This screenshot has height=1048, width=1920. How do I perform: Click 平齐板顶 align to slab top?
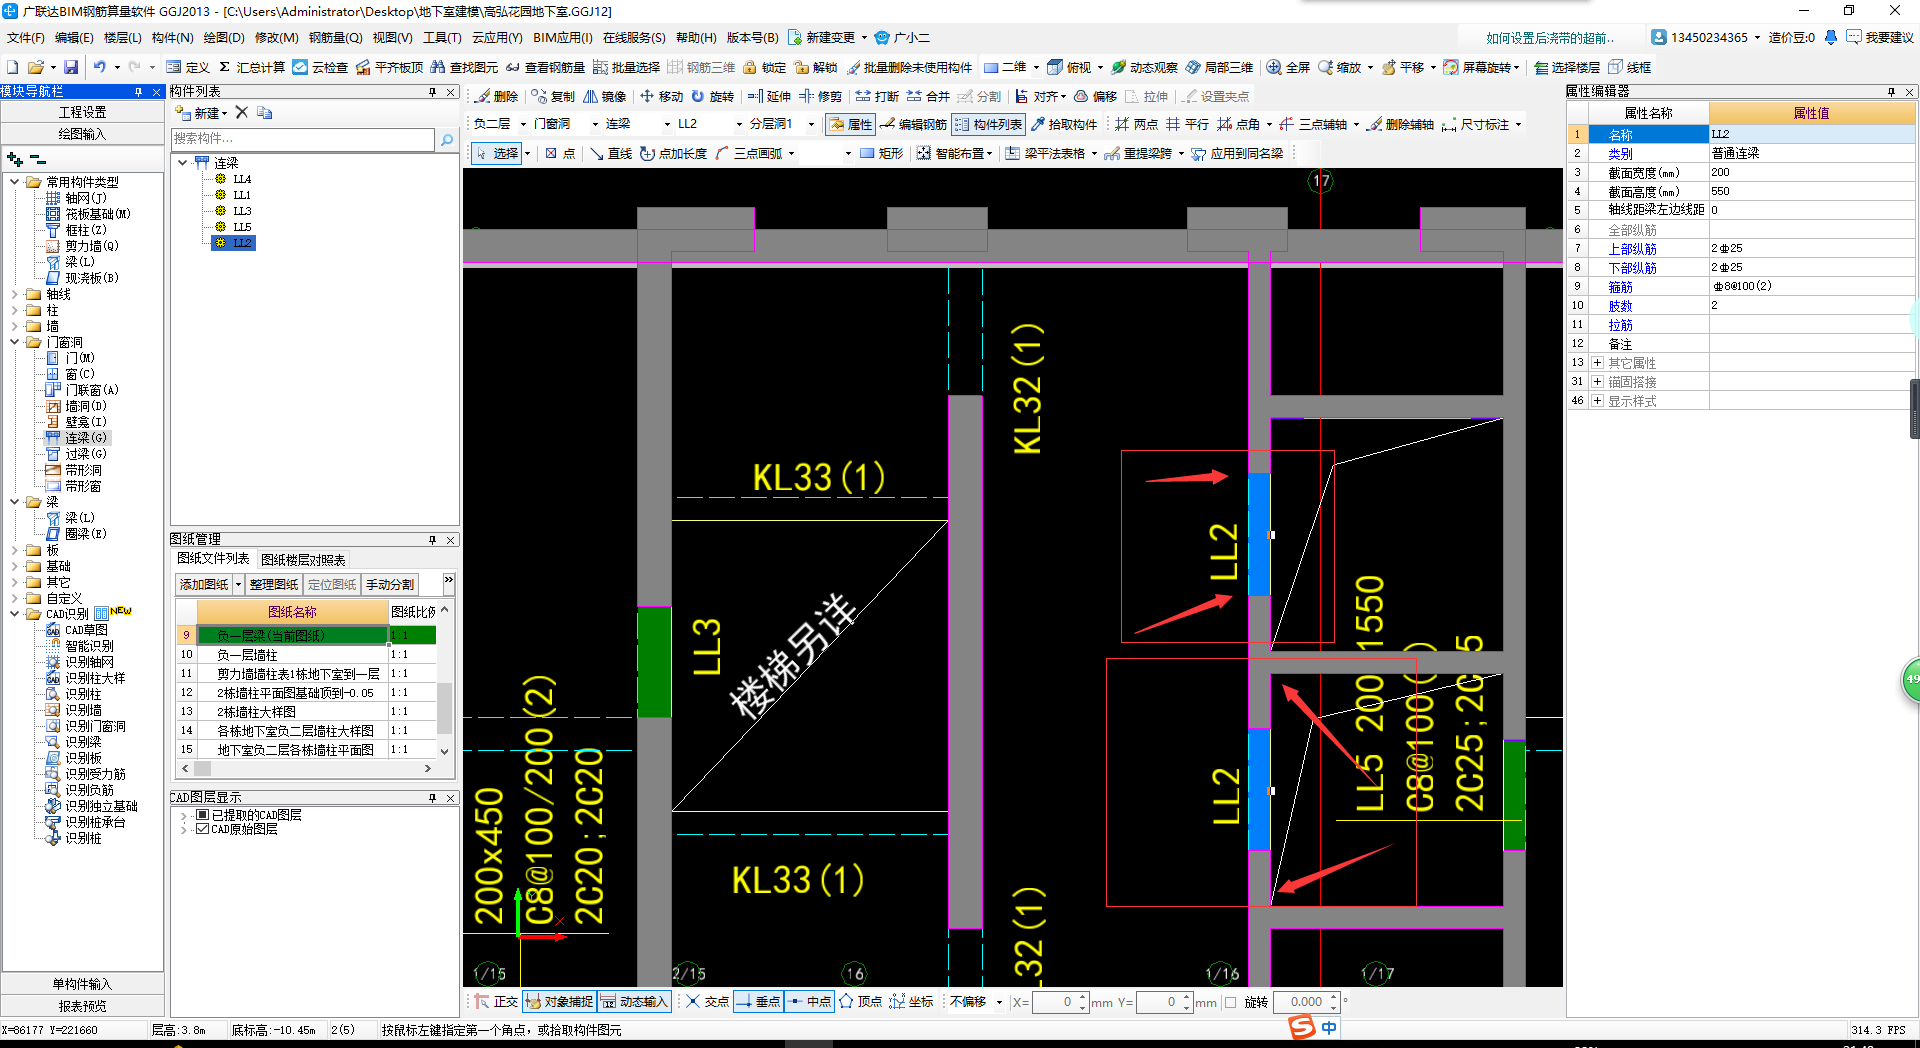389,67
